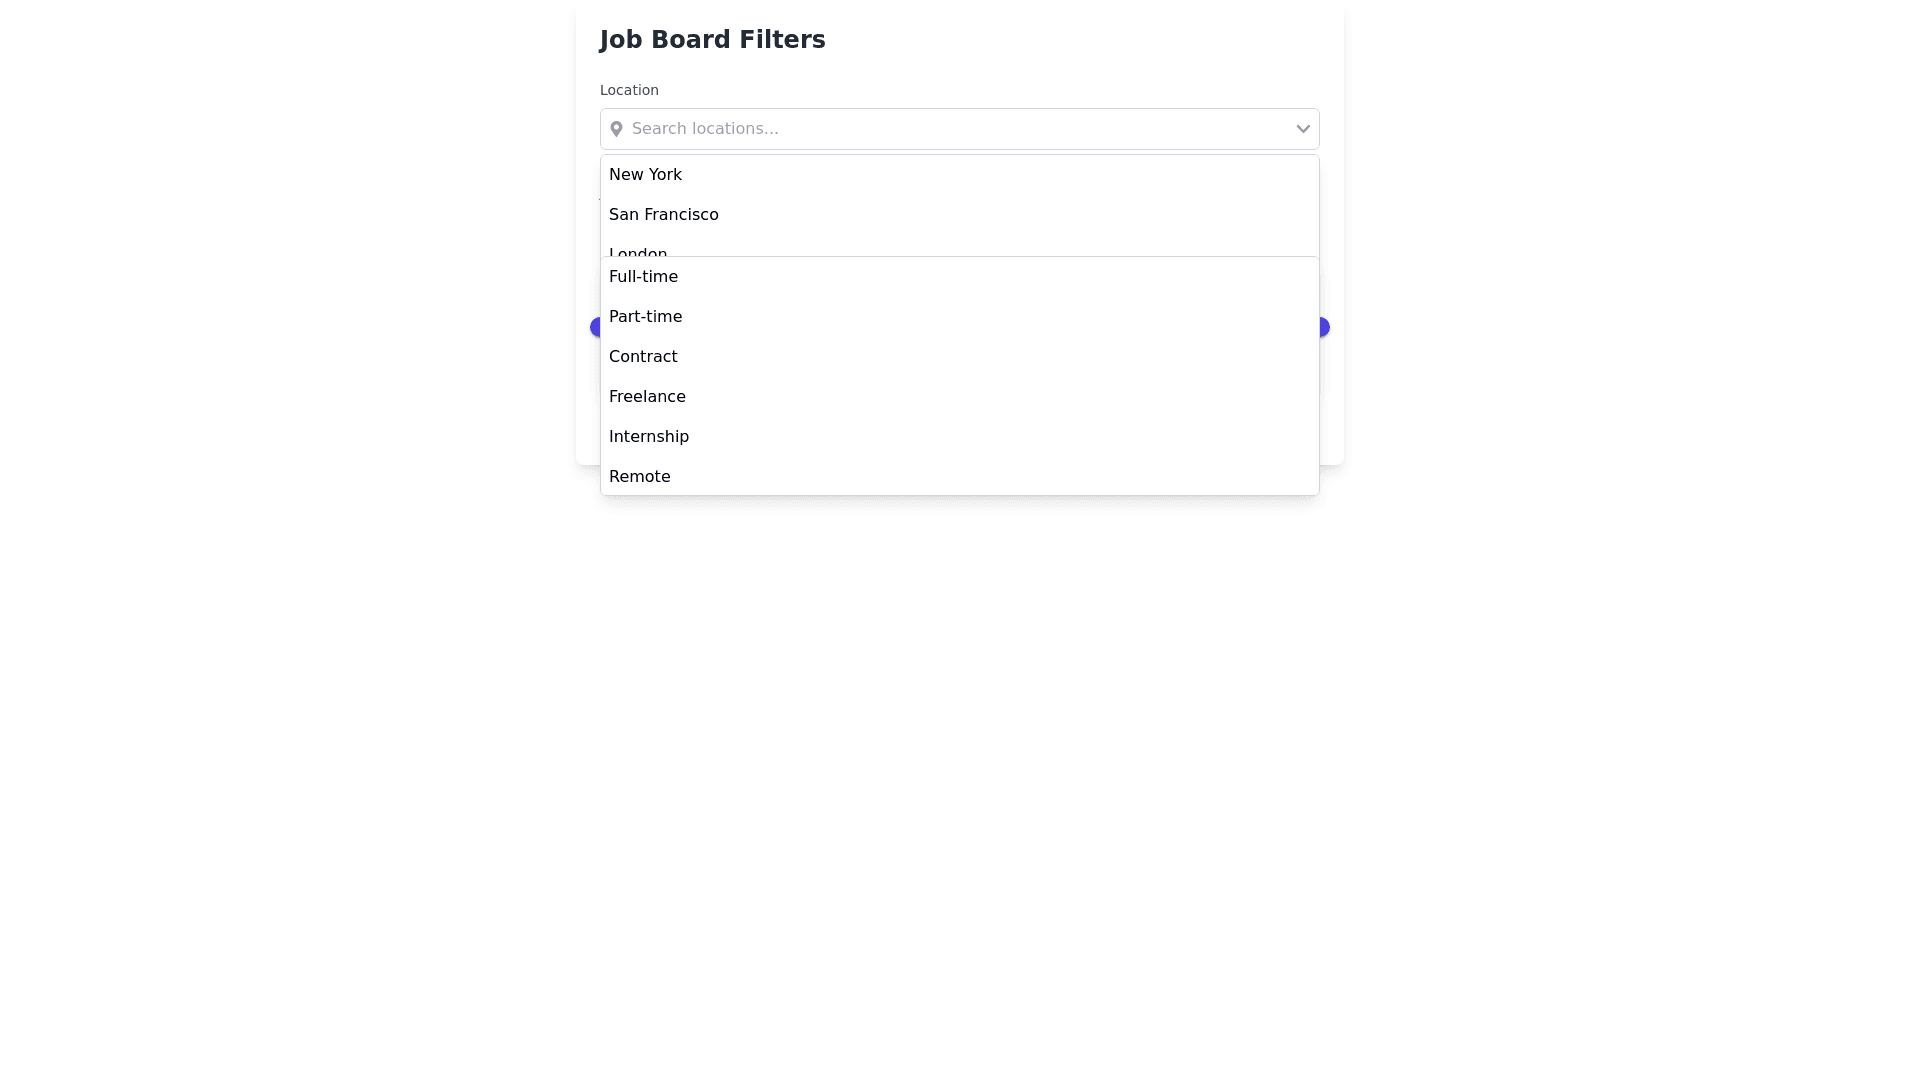
Task: Select the Full-time job type
Action: pyautogui.click(x=644, y=277)
